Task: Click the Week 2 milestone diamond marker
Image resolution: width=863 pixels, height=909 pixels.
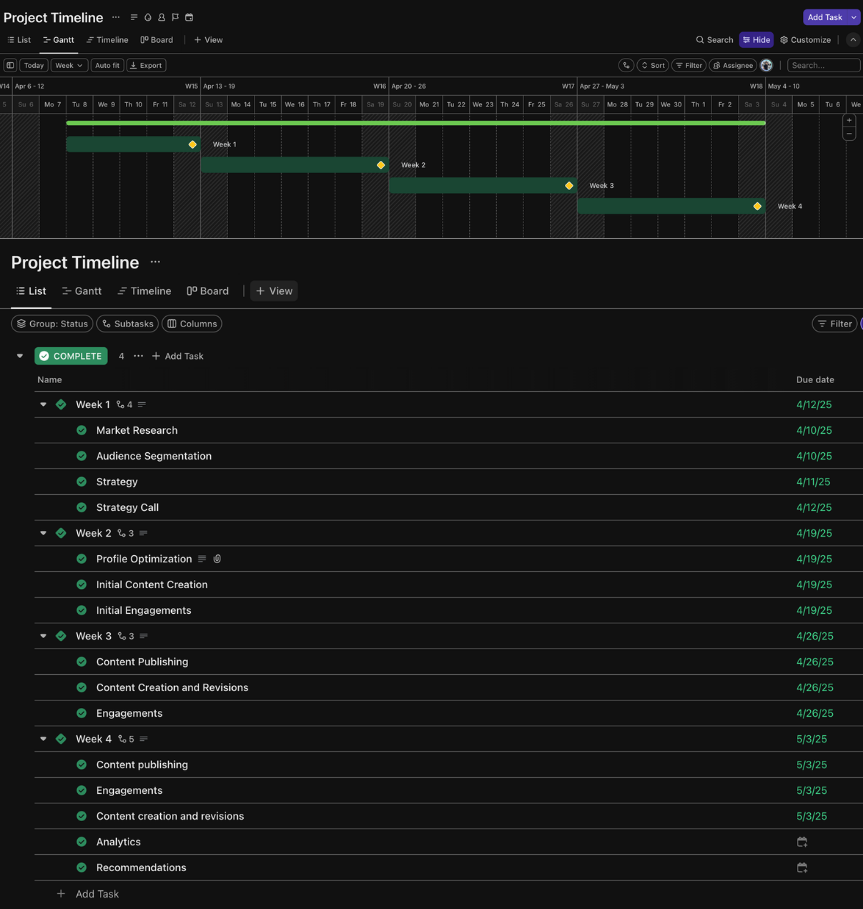Action: tap(381, 165)
